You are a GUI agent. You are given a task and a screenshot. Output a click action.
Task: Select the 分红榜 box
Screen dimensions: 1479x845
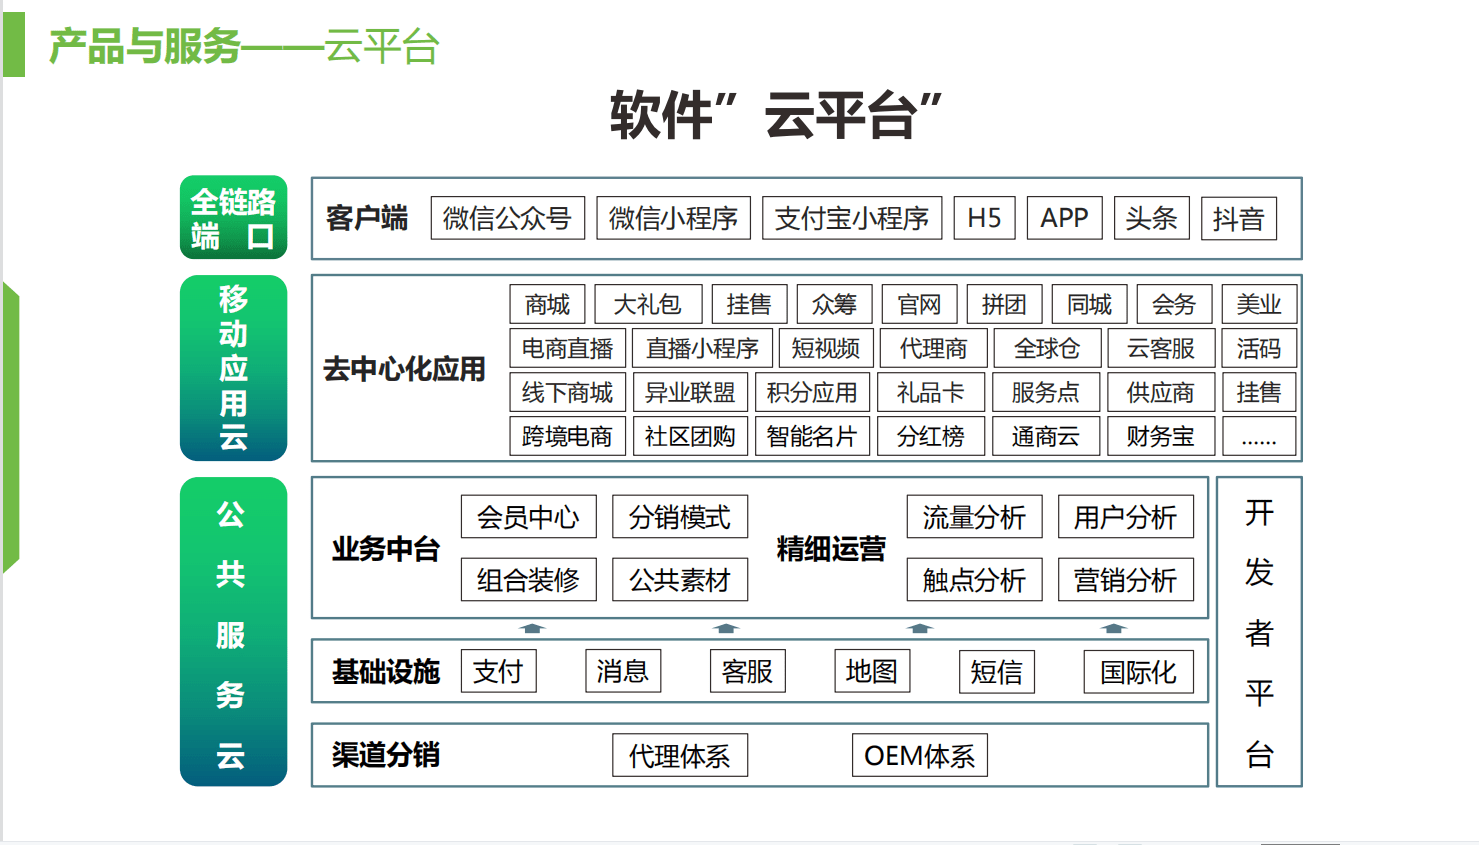tap(931, 436)
